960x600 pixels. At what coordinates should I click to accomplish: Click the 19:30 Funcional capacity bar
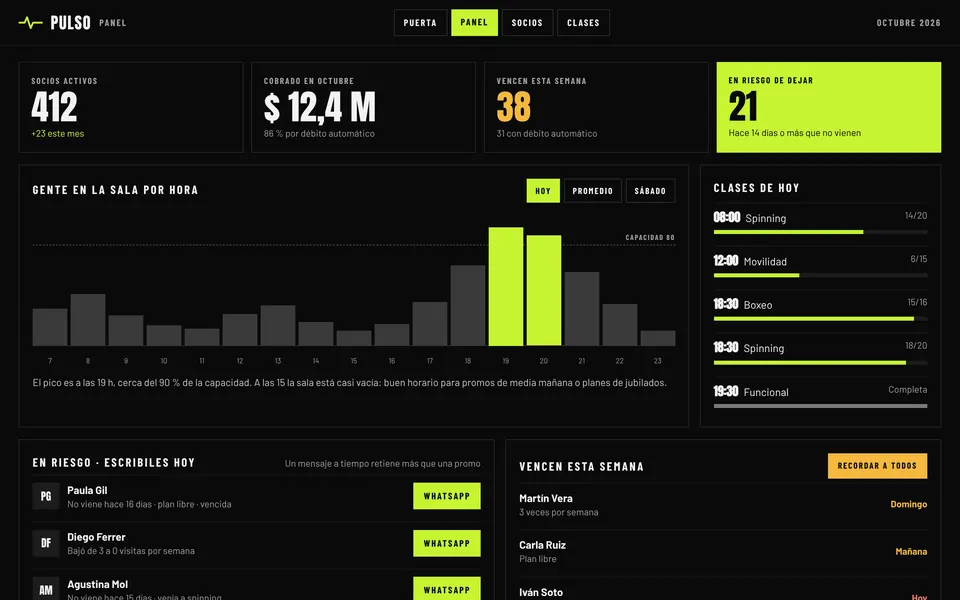pos(820,406)
